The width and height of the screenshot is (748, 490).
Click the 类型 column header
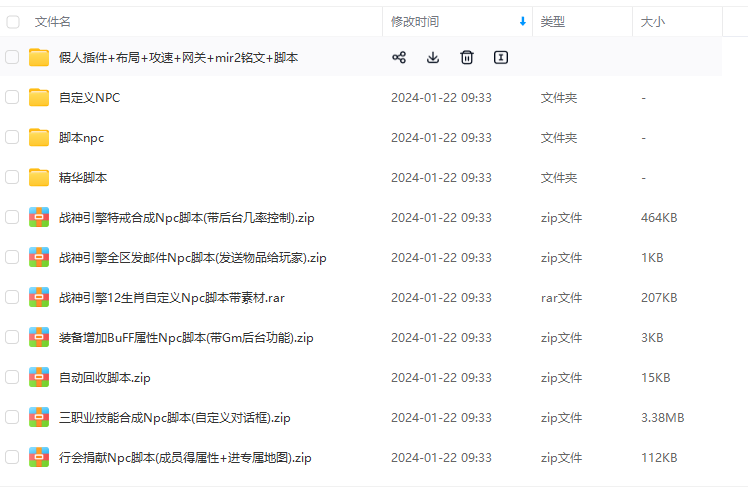click(x=553, y=22)
